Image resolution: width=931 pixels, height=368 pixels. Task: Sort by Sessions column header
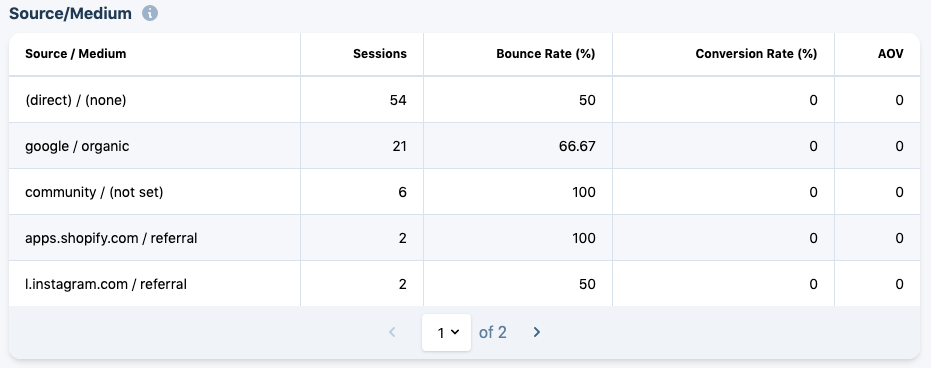pos(380,54)
